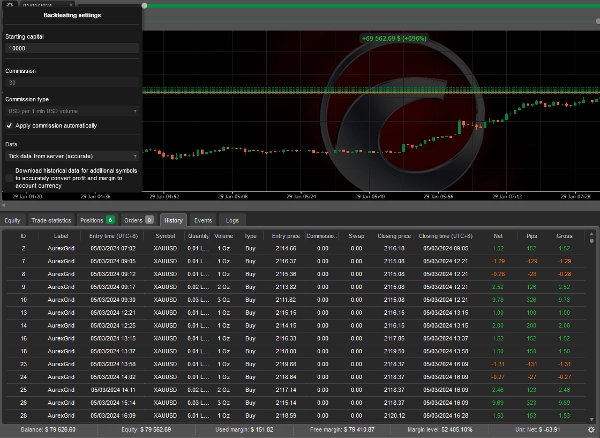
Task: Click the Starting capital input field
Action: click(72, 48)
